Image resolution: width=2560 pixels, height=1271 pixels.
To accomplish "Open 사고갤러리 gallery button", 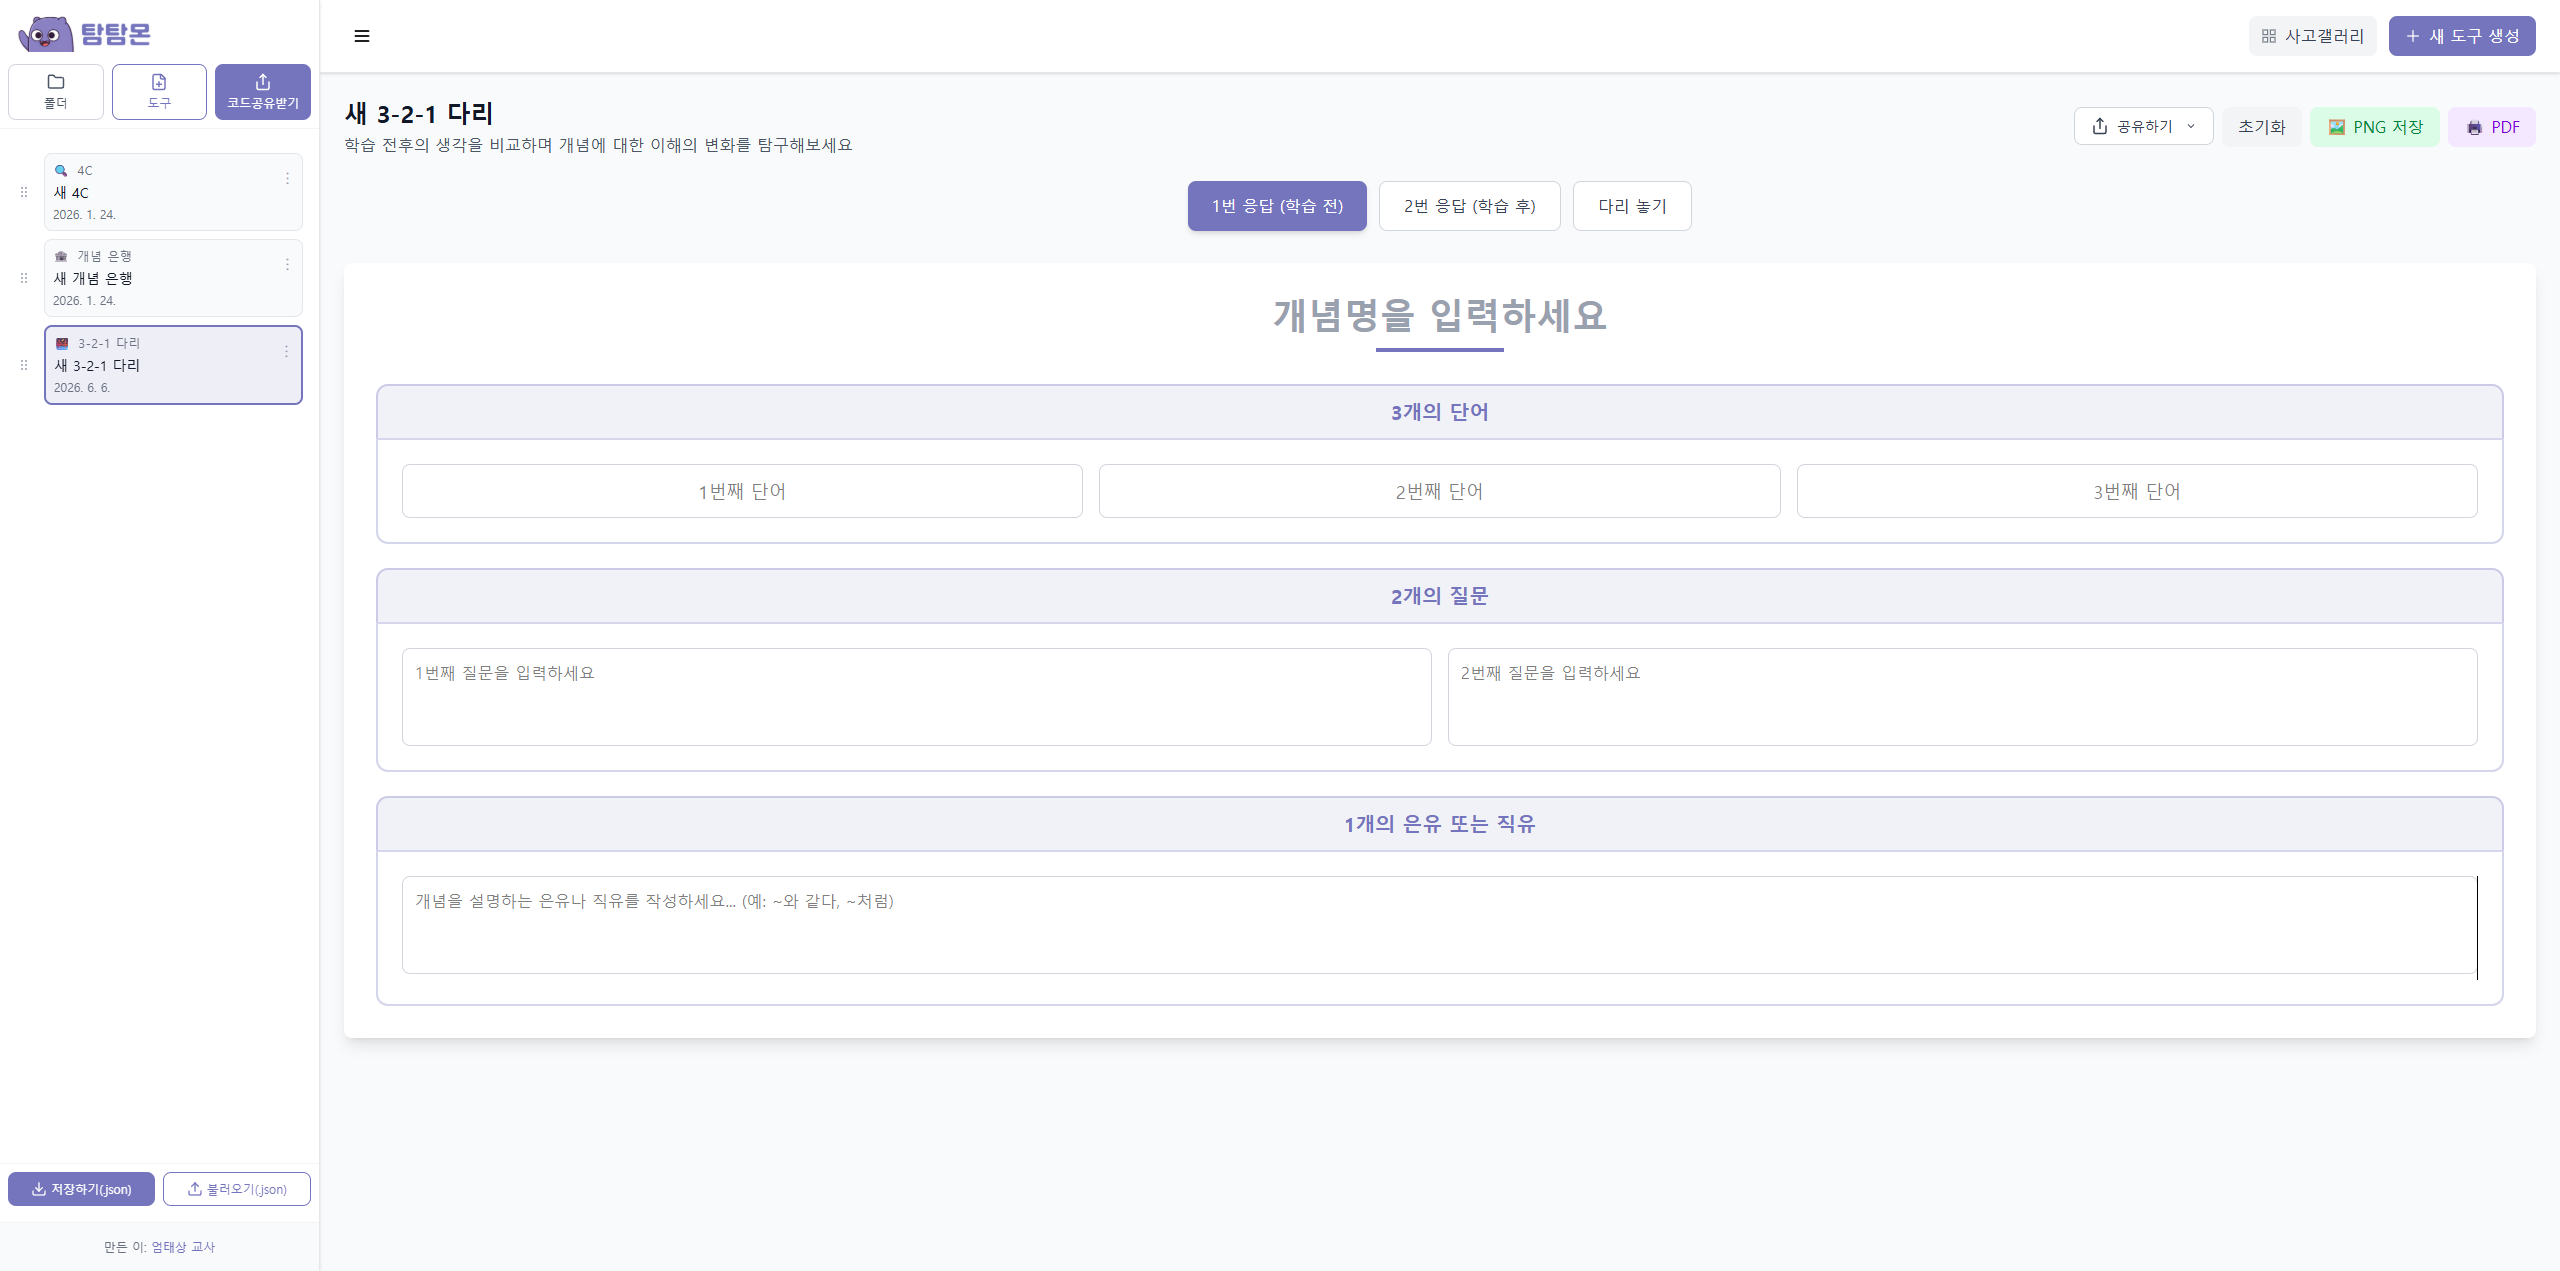I will (x=2312, y=36).
